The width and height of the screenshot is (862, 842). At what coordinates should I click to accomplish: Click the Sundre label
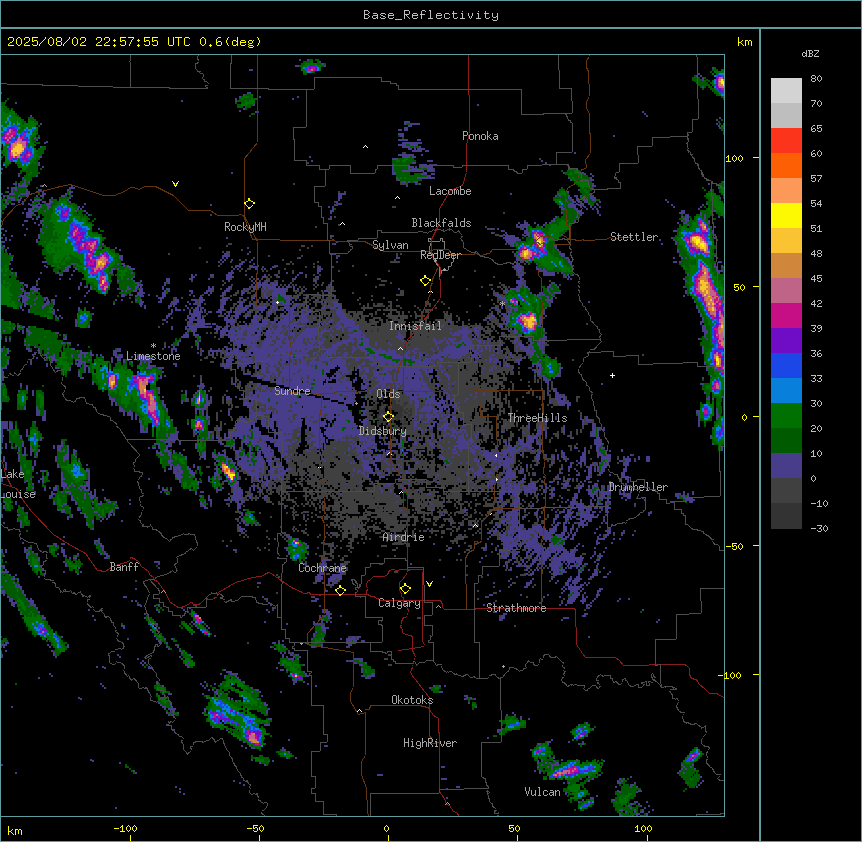[292, 391]
